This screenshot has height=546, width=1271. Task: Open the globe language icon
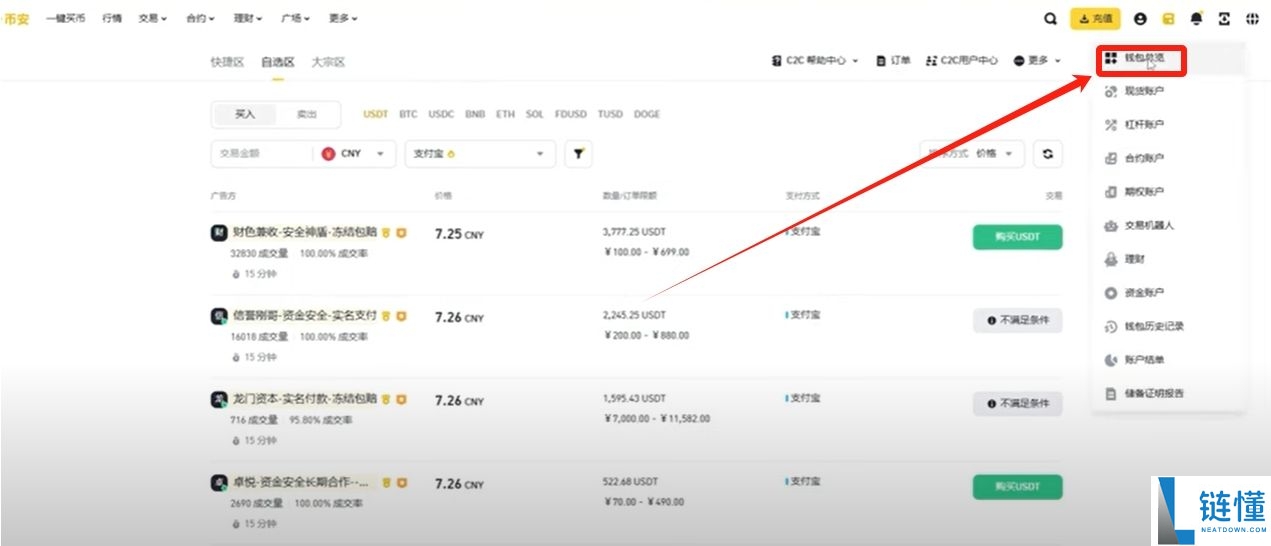tap(1252, 18)
